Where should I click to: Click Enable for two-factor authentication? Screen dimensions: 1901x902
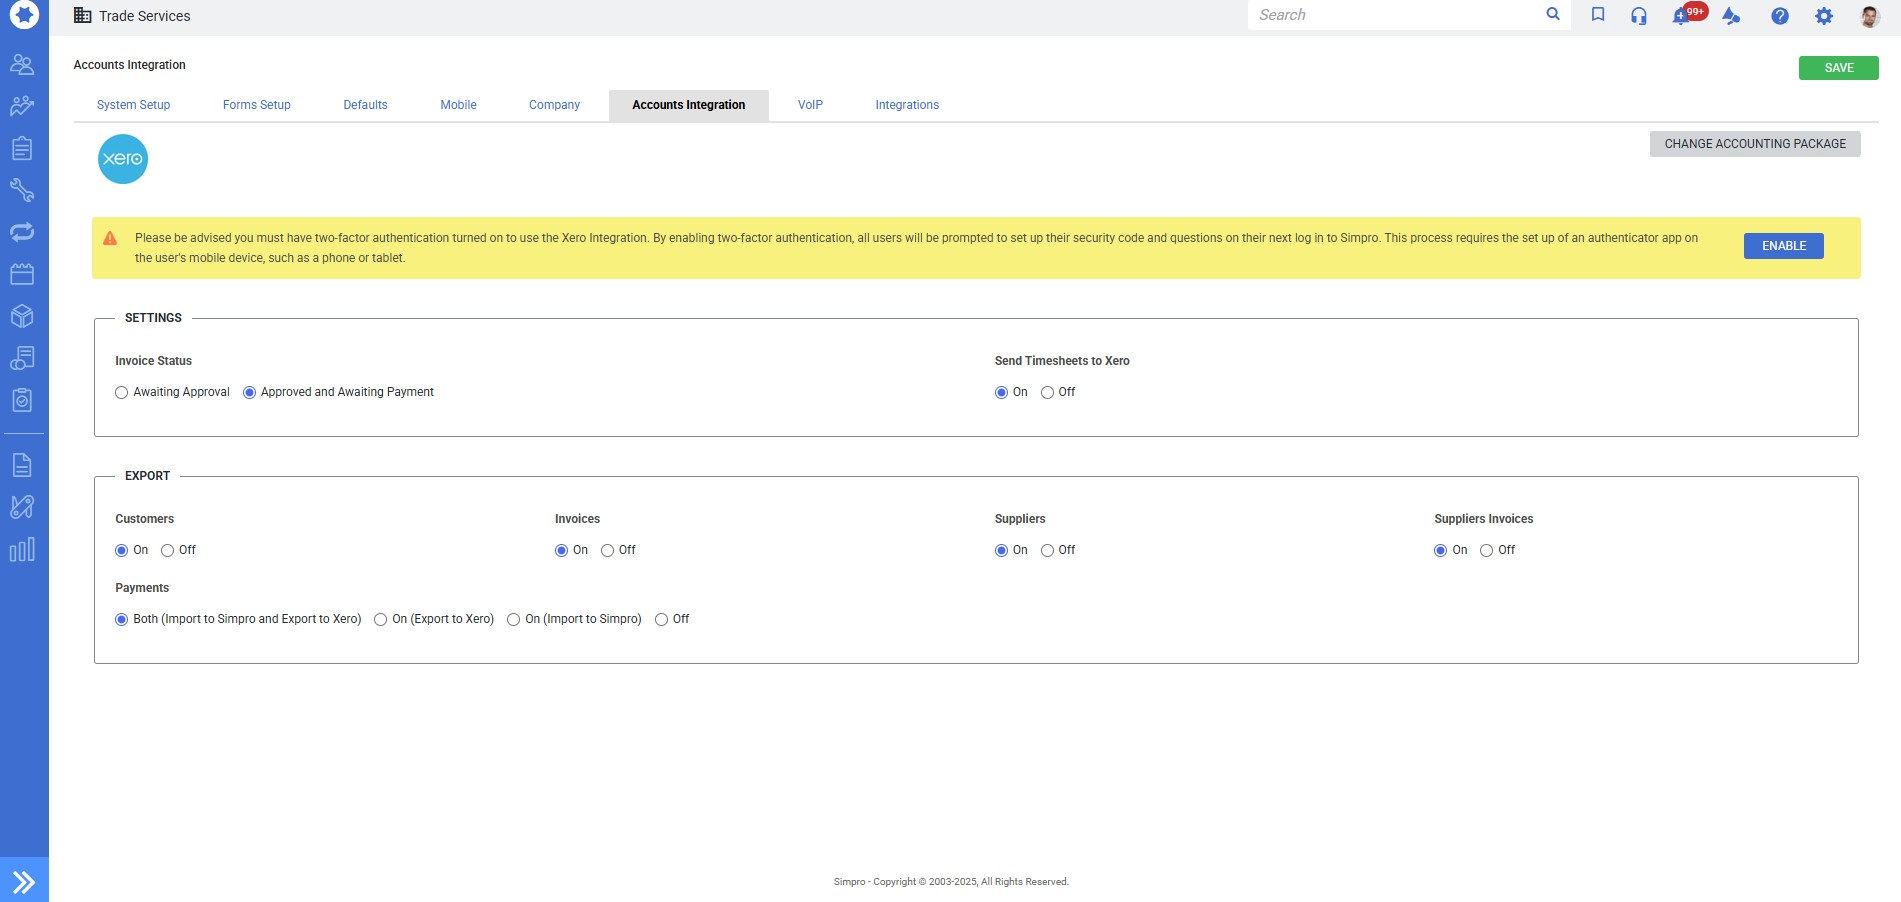1783,246
